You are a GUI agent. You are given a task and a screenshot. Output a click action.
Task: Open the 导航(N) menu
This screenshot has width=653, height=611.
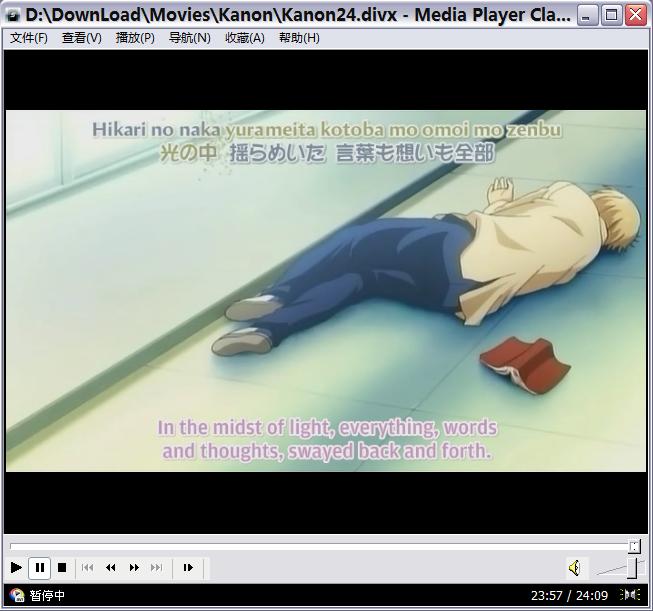(x=189, y=38)
